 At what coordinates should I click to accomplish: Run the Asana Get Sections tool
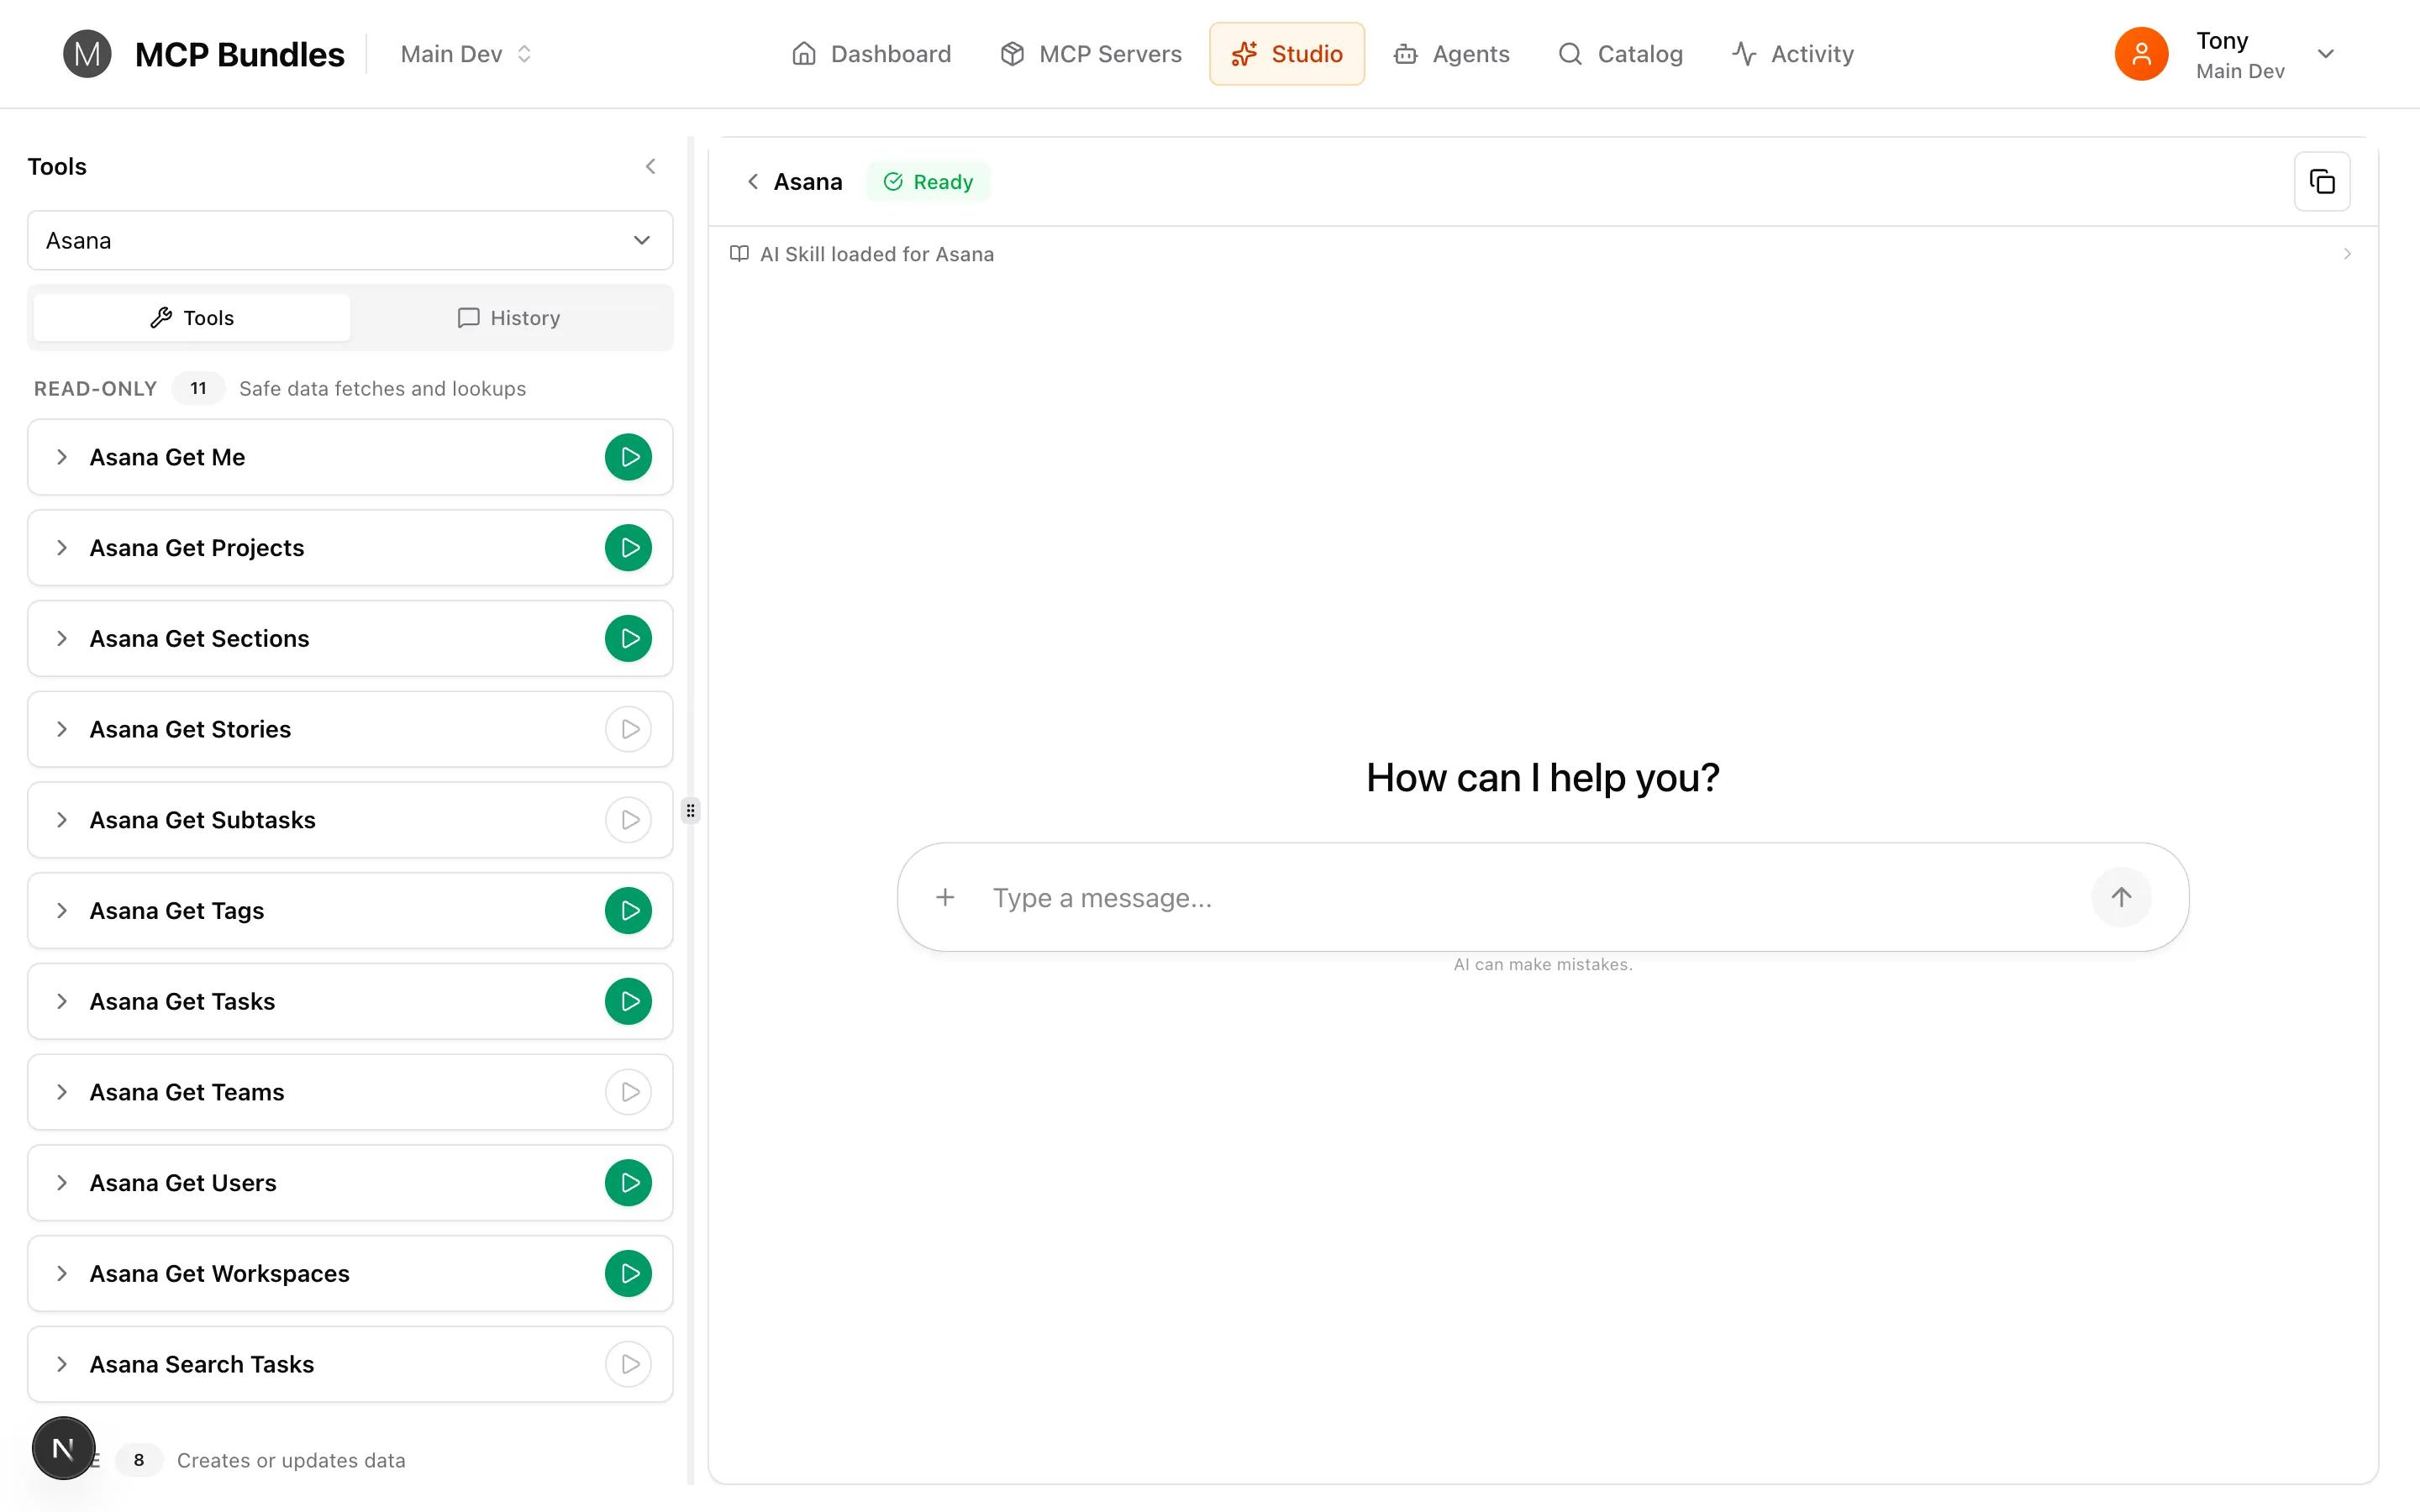point(628,639)
